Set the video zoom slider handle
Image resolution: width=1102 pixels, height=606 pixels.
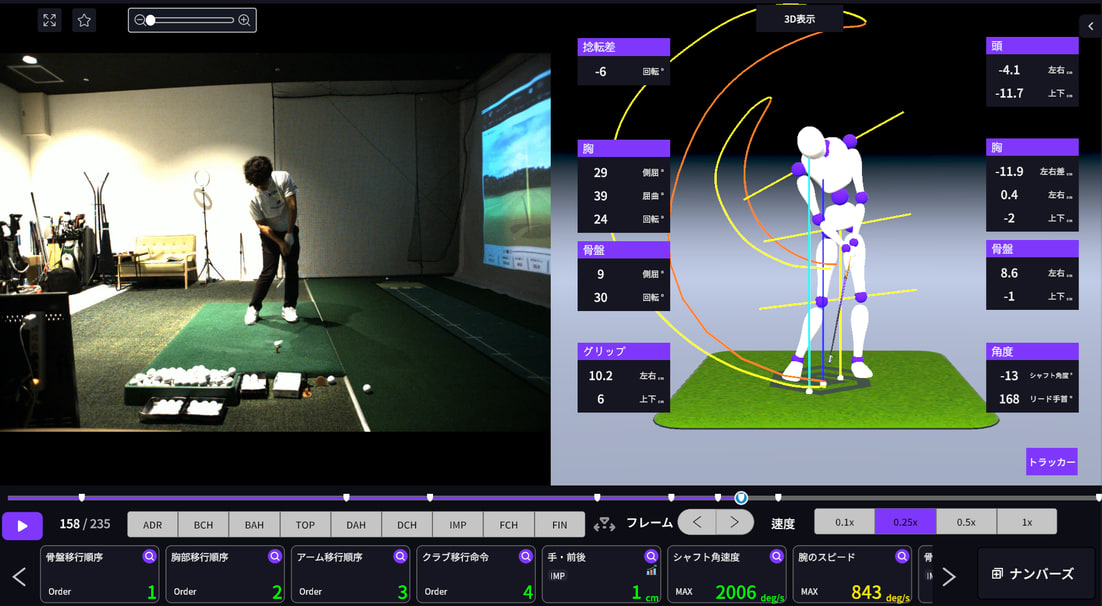pyautogui.click(x=150, y=20)
